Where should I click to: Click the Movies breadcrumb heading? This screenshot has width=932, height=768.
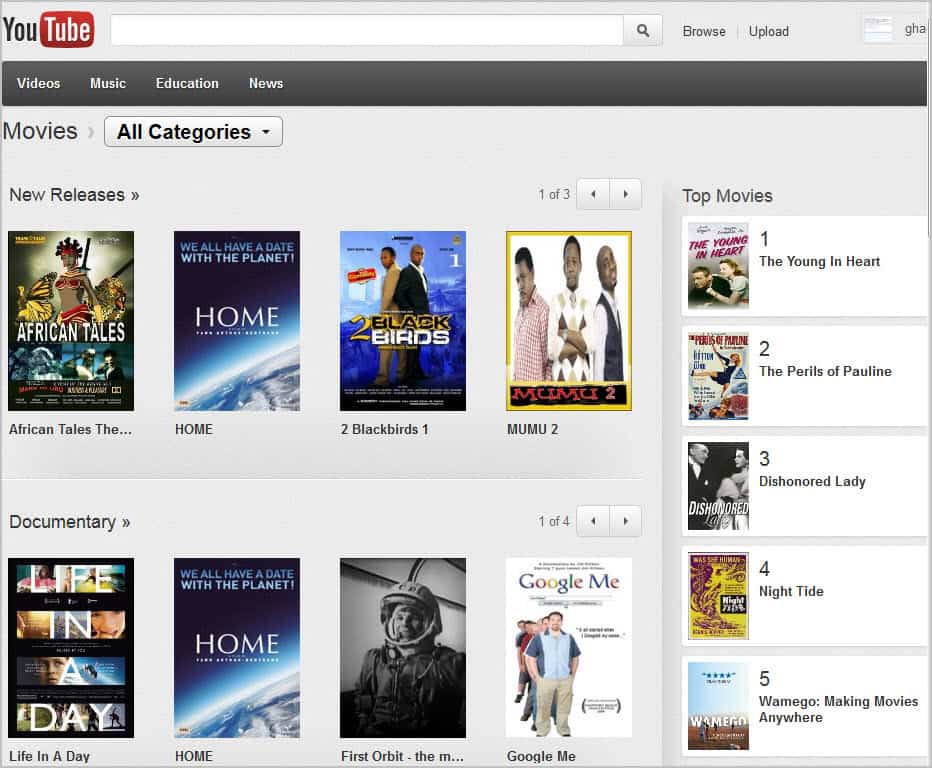[40, 131]
